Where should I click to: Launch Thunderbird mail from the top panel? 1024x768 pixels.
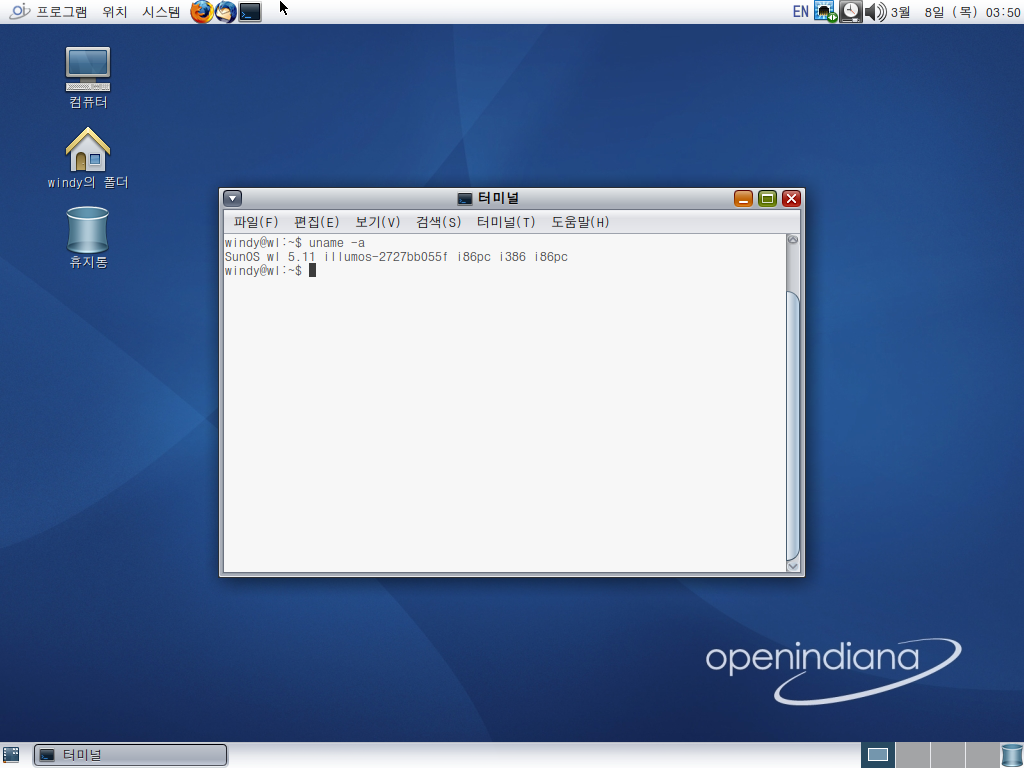tap(226, 12)
